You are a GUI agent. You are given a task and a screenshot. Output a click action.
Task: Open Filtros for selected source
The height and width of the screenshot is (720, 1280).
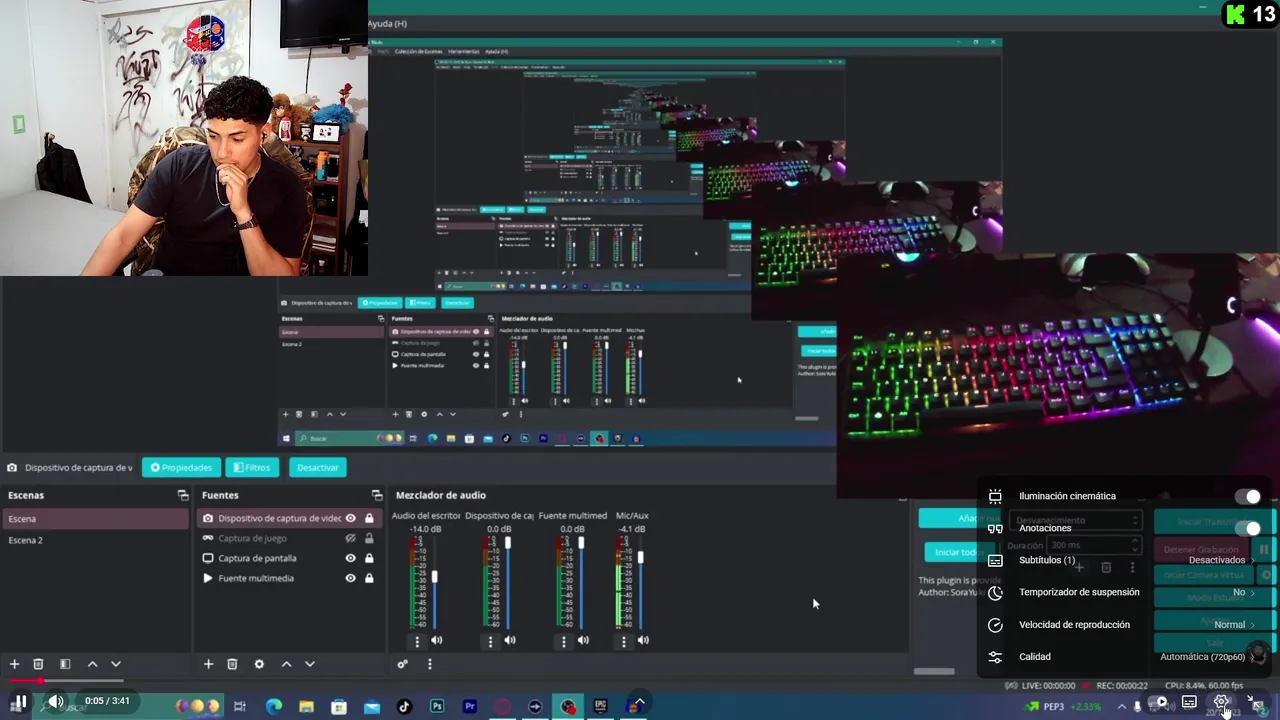click(x=252, y=467)
